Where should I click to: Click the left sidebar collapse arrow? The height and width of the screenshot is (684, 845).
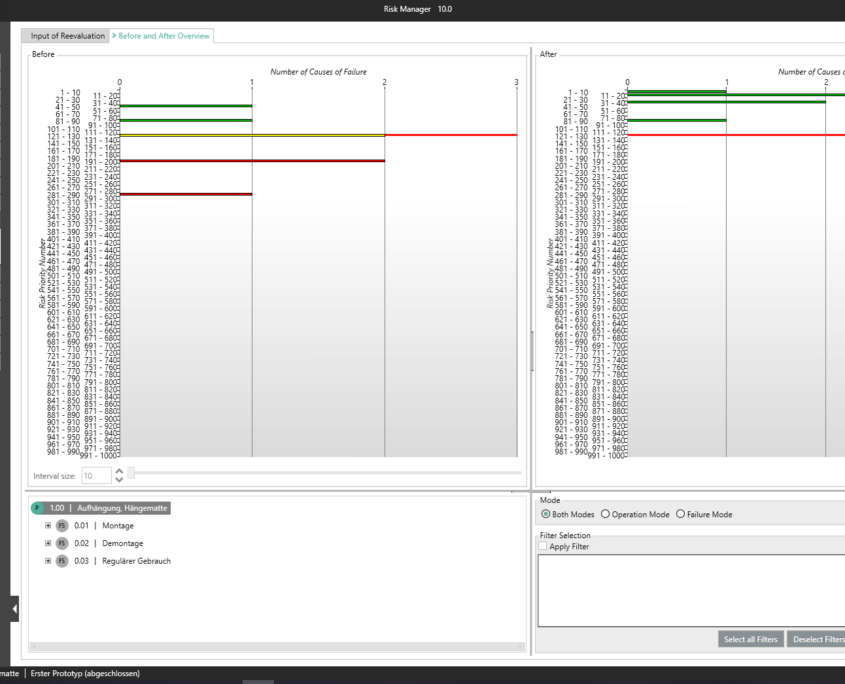pyautogui.click(x=14, y=607)
